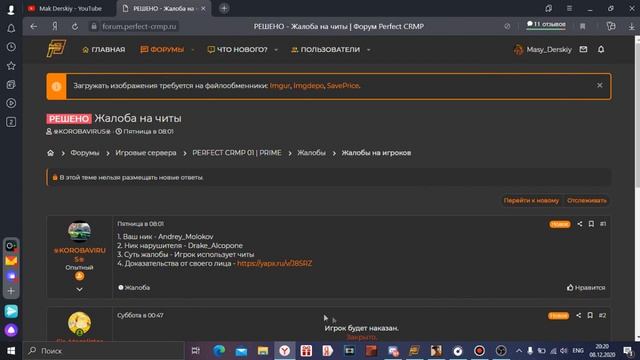Go to PERFECT CRMP 01 | PRIME breadcrumb
640x360 pixels.
pyautogui.click(x=237, y=153)
